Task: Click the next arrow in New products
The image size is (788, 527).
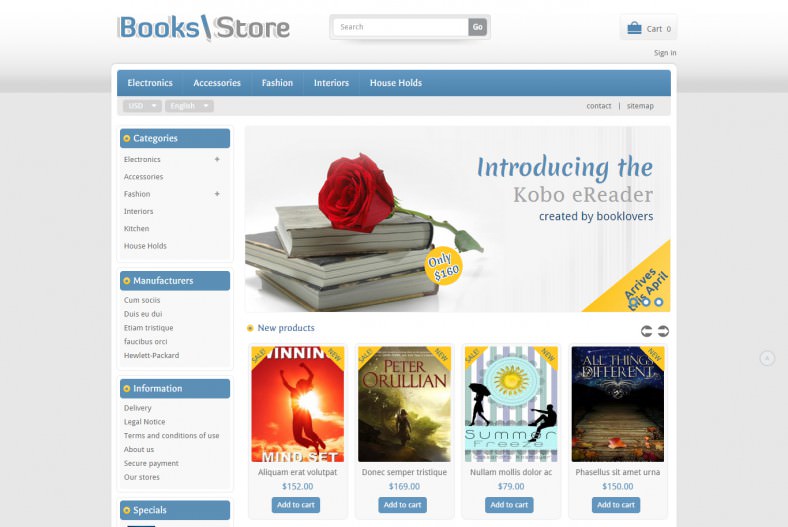Action: (663, 331)
